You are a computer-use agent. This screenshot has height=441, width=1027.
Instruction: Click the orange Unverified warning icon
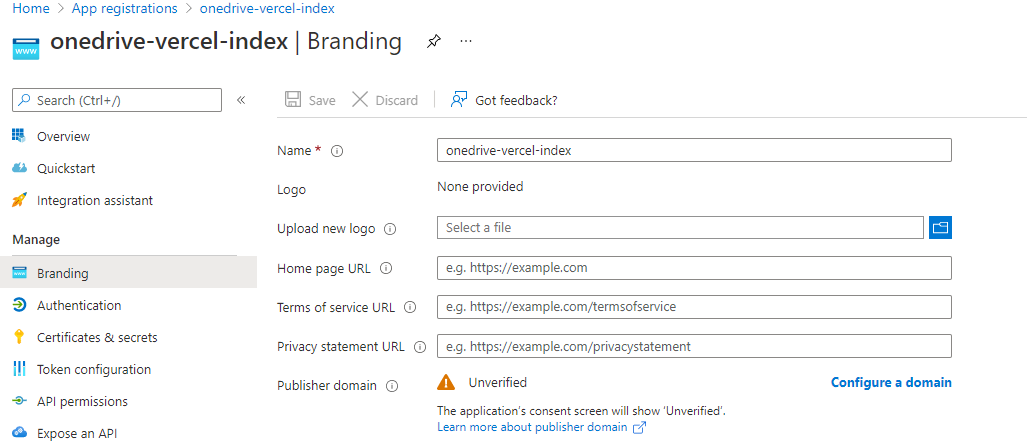pos(446,382)
